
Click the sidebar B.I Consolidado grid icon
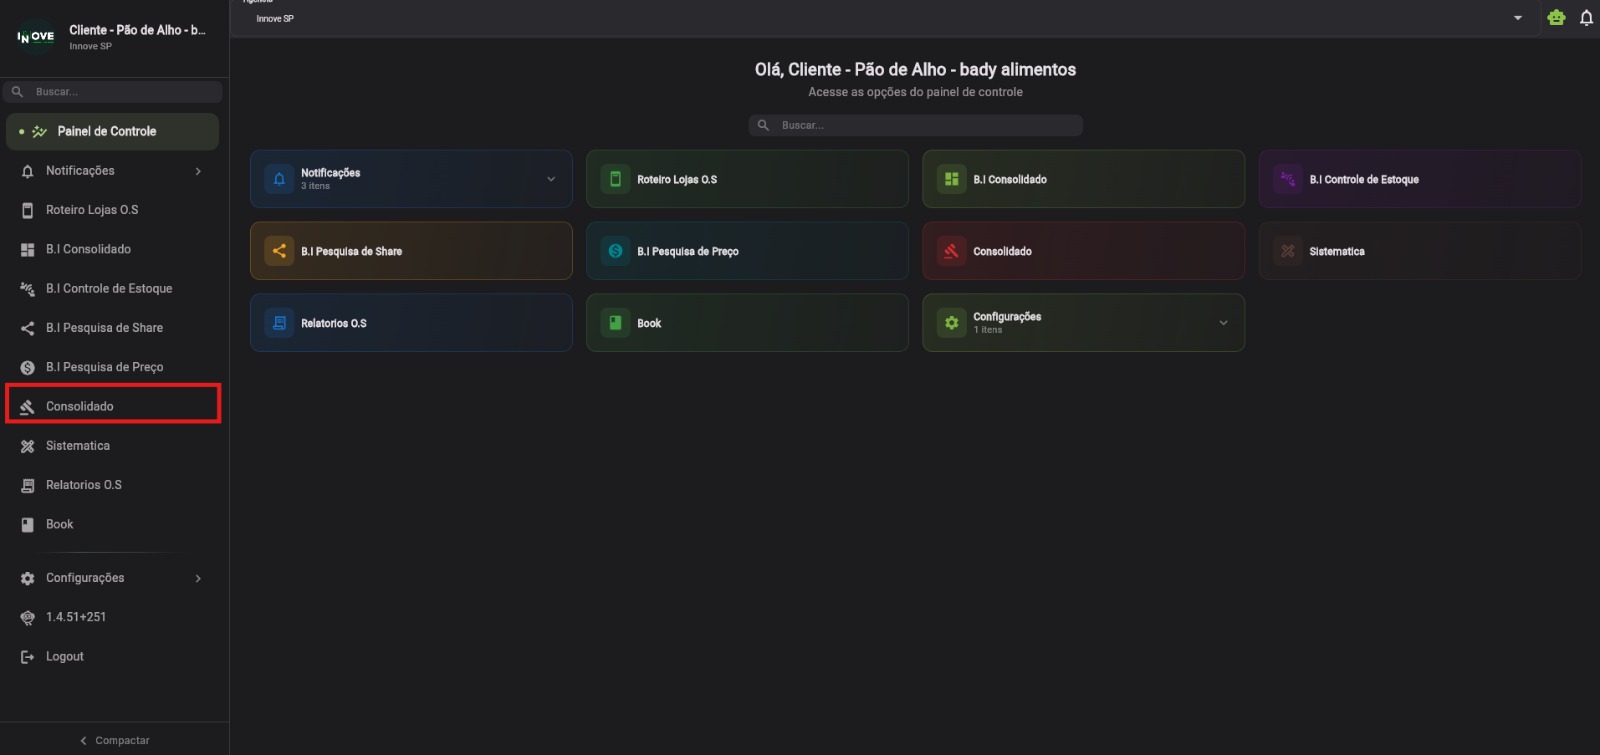click(x=27, y=250)
